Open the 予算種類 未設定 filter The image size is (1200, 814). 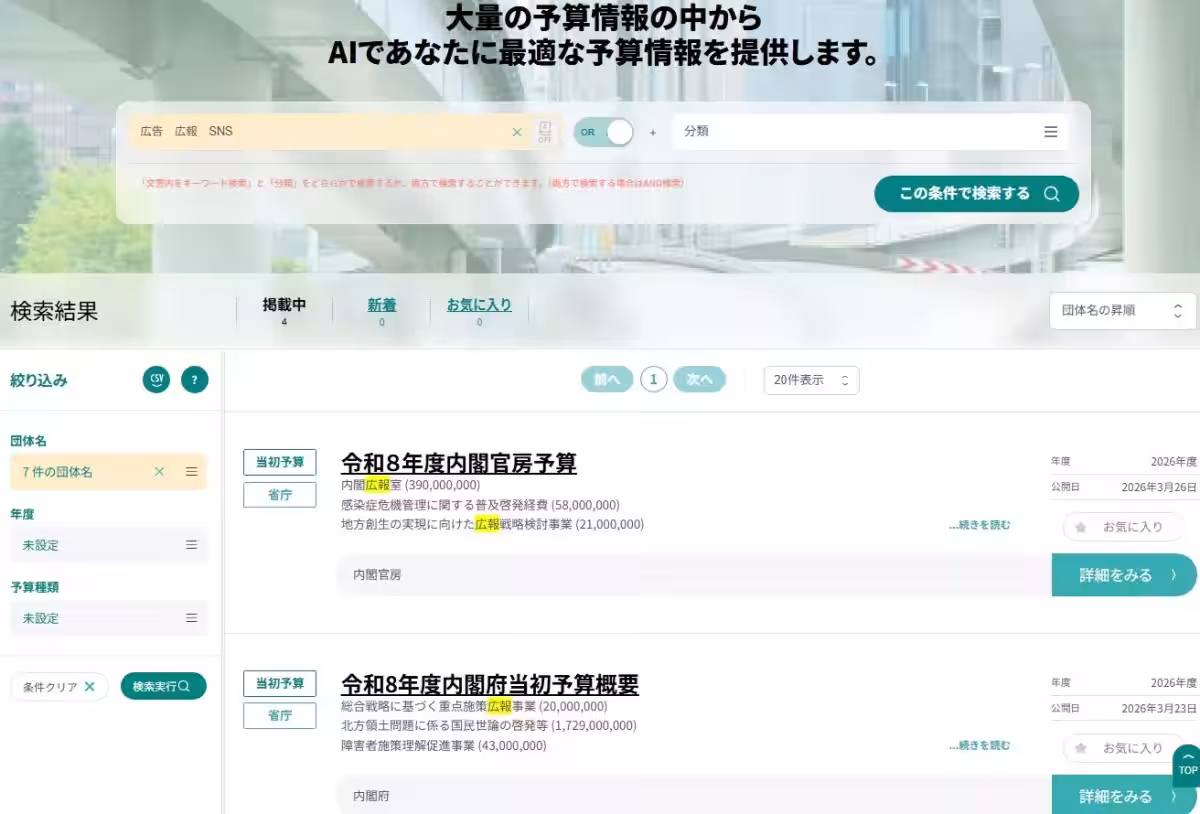point(109,618)
